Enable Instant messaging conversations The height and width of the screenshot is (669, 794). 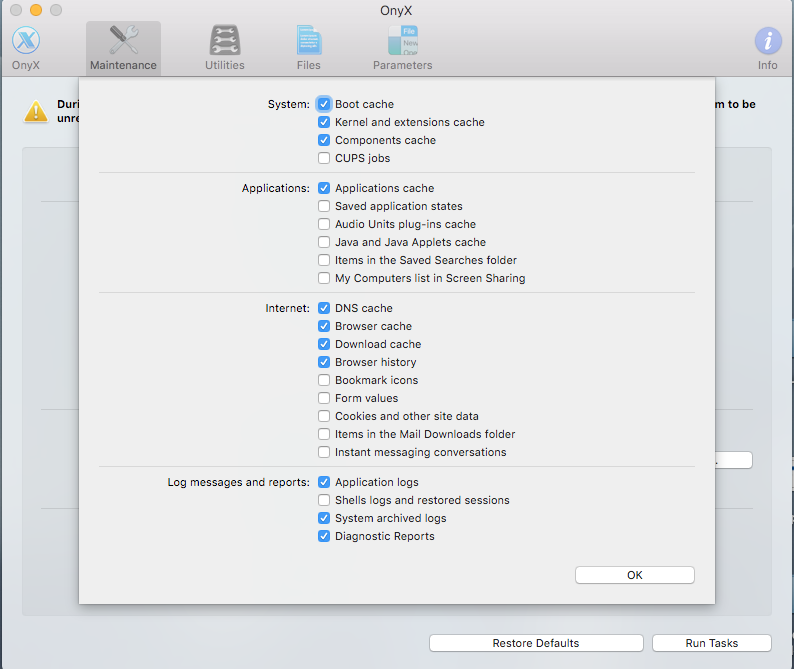pyautogui.click(x=324, y=452)
